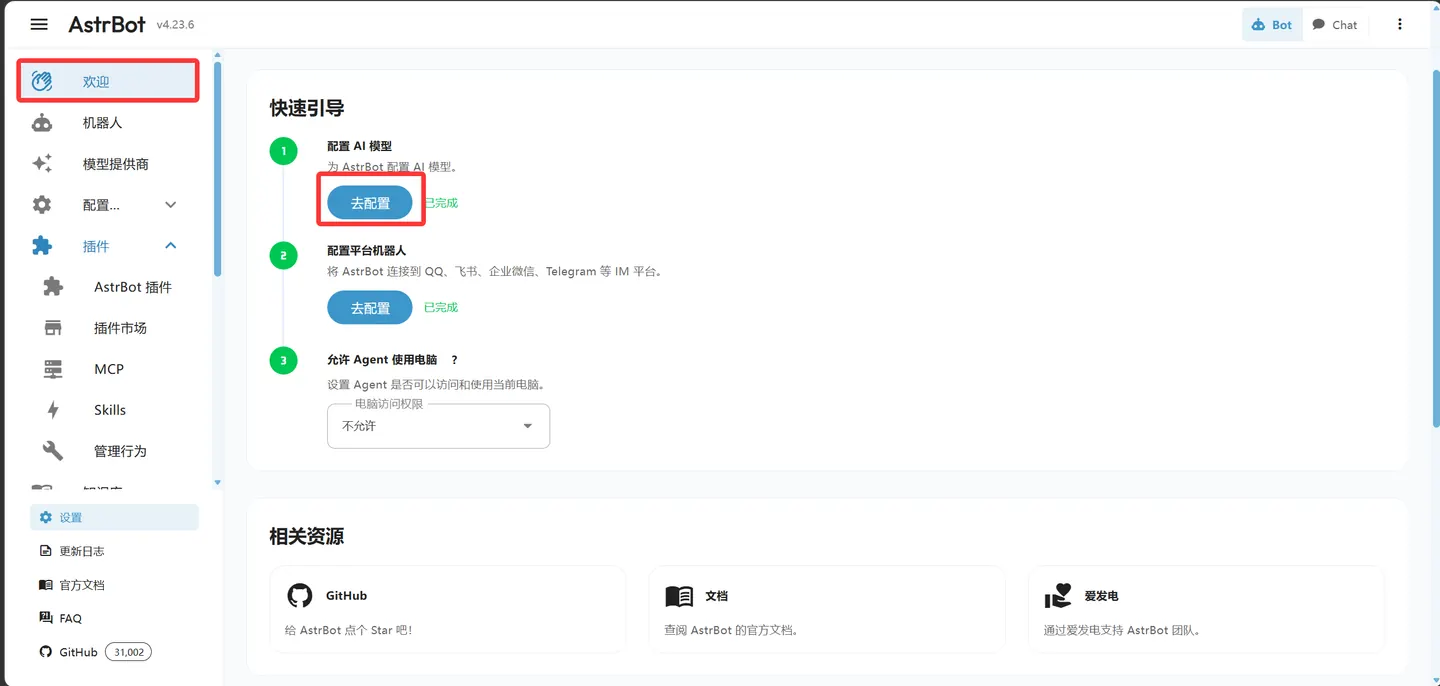
Task: Expand the 配置 sidebar group
Action: point(108,205)
